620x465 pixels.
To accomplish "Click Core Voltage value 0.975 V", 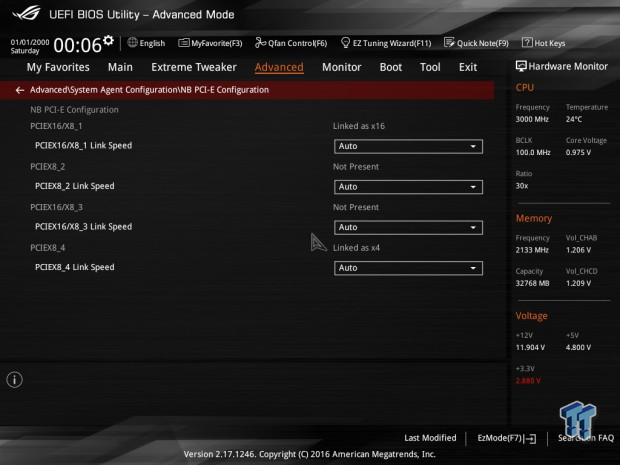I will 578,152.
